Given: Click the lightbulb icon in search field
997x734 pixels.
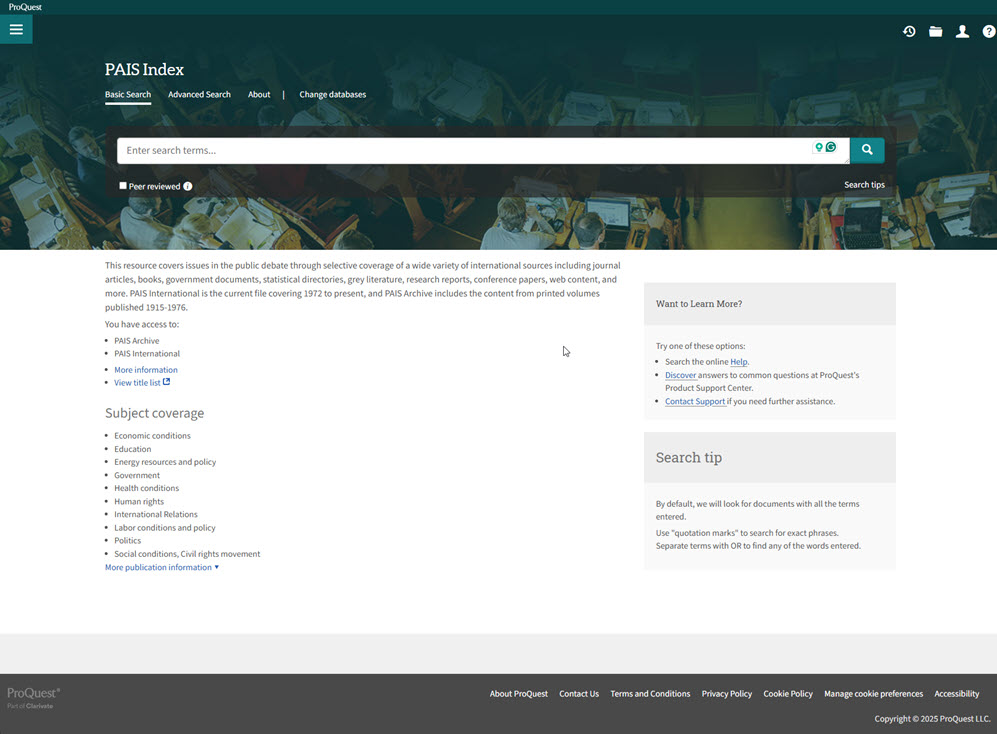Looking at the screenshot, I should [x=819, y=148].
